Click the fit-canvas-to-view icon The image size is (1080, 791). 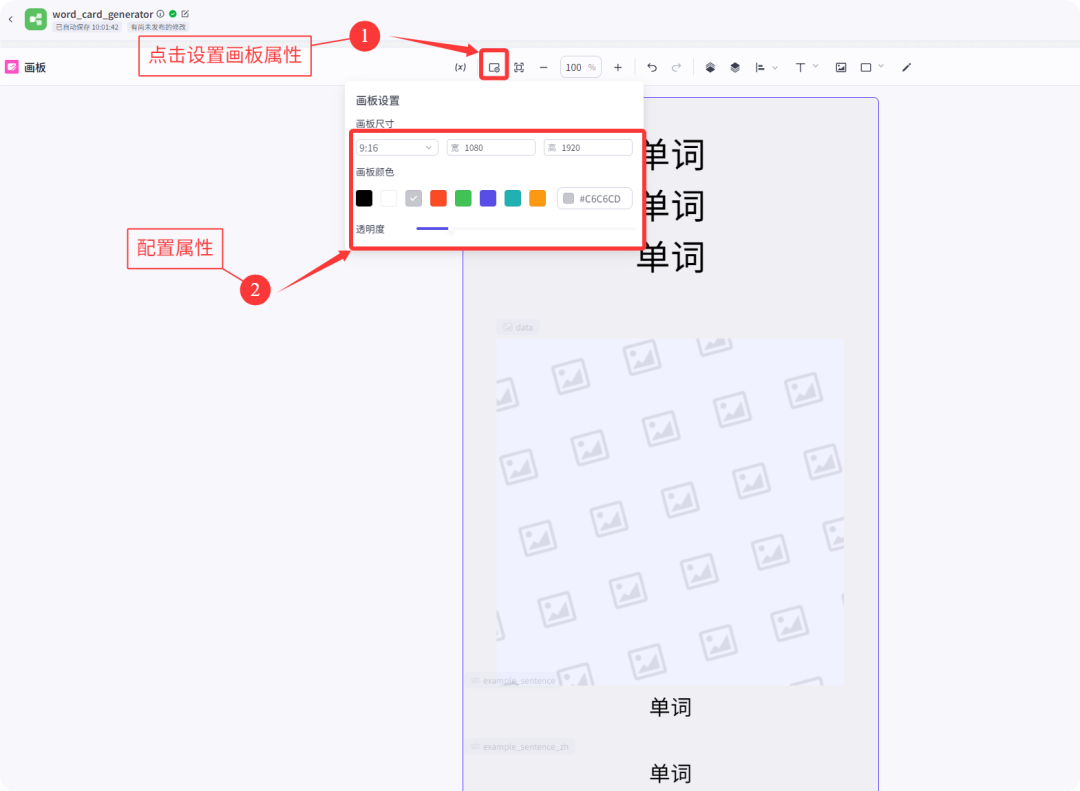[521, 67]
